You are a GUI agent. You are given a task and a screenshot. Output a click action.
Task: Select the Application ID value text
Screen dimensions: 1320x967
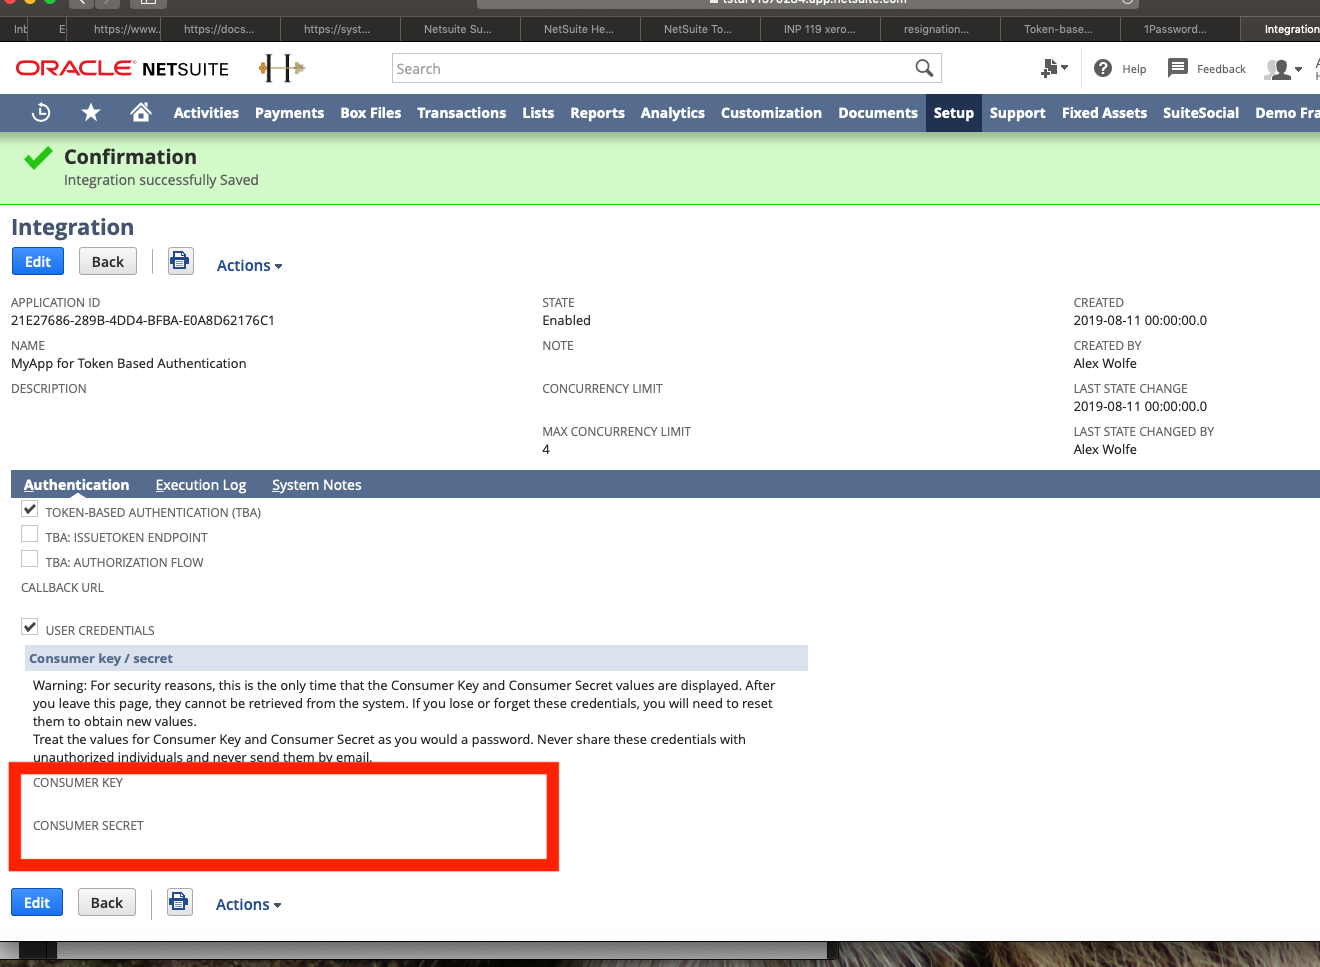point(143,321)
